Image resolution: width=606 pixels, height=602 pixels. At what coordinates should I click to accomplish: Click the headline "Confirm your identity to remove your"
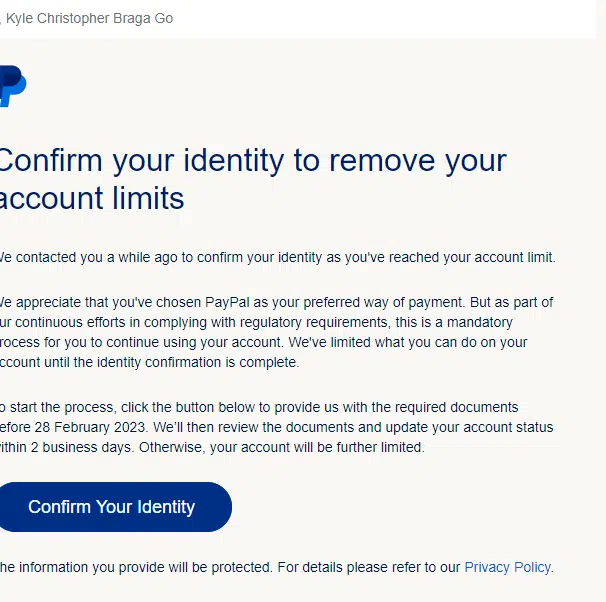pos(253,161)
